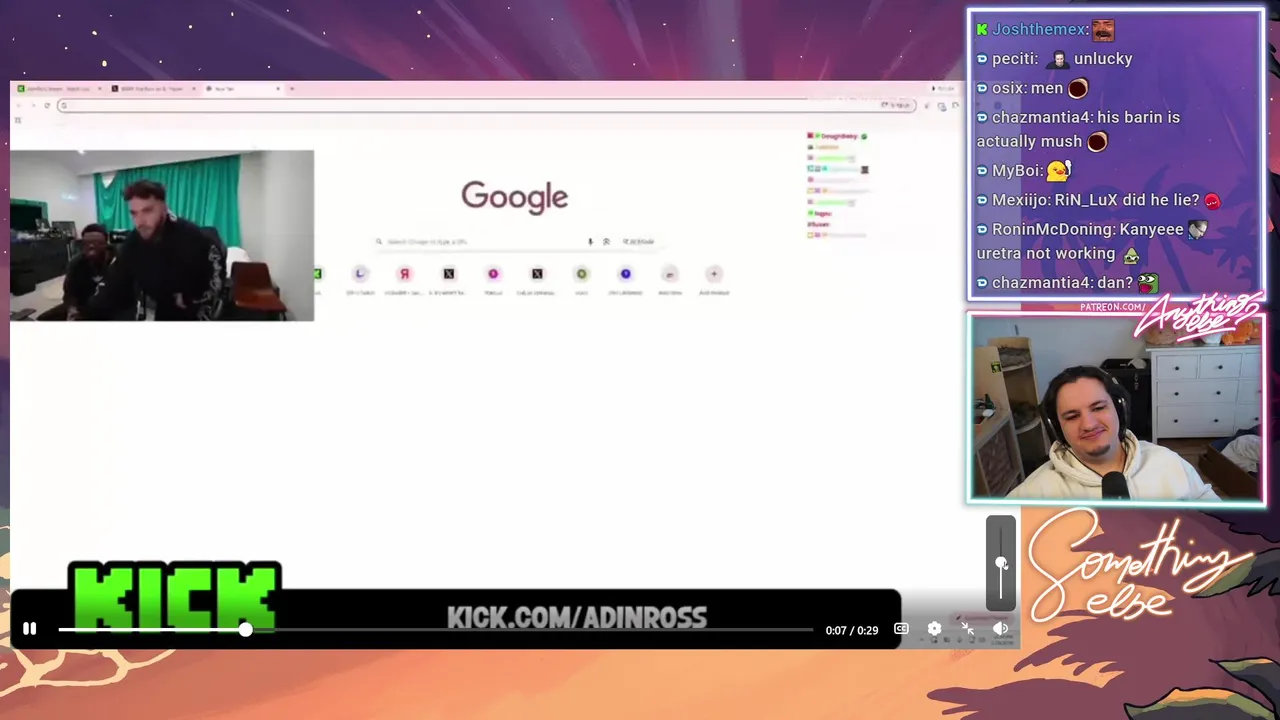The image size is (1280, 720).
Task: Click the video progress scrubber handle
Action: tap(245, 629)
